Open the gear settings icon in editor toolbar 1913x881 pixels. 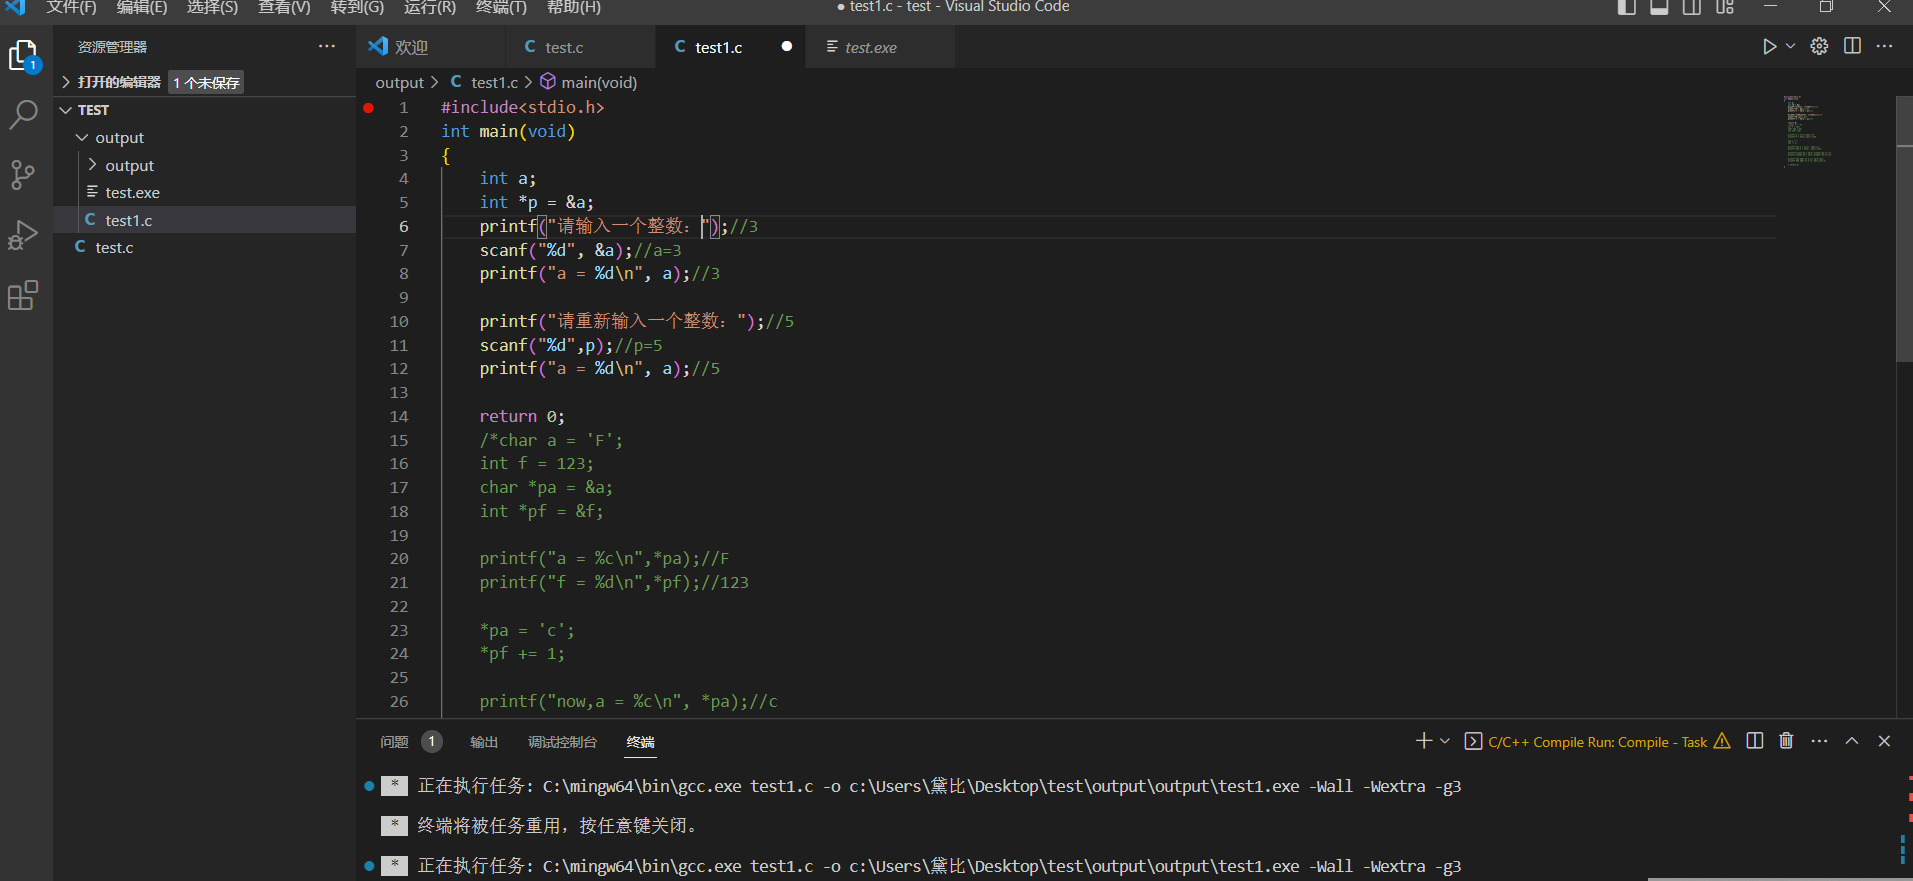(x=1820, y=47)
